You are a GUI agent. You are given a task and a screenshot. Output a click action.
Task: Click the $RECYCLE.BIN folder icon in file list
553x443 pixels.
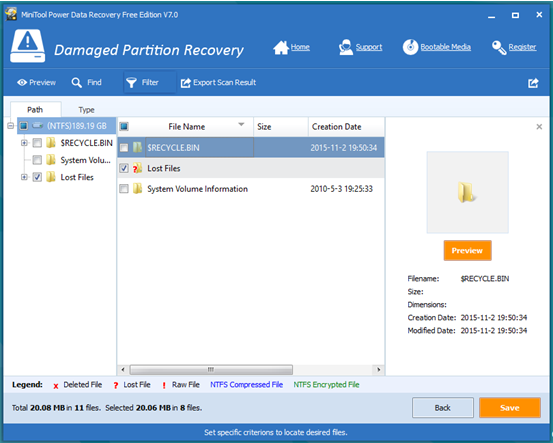click(x=137, y=147)
